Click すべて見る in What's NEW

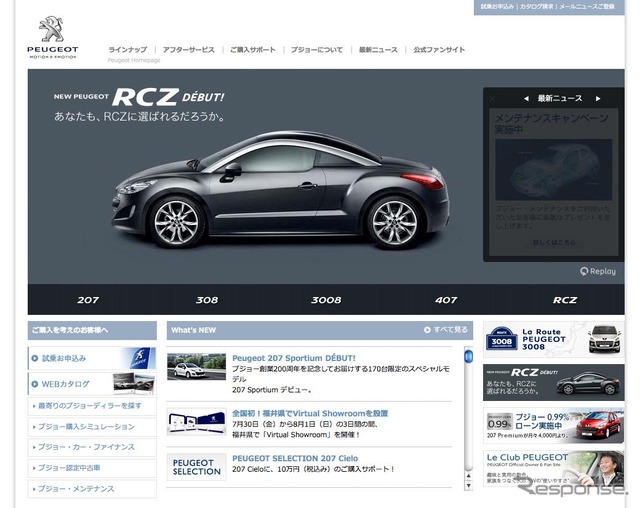click(x=446, y=329)
